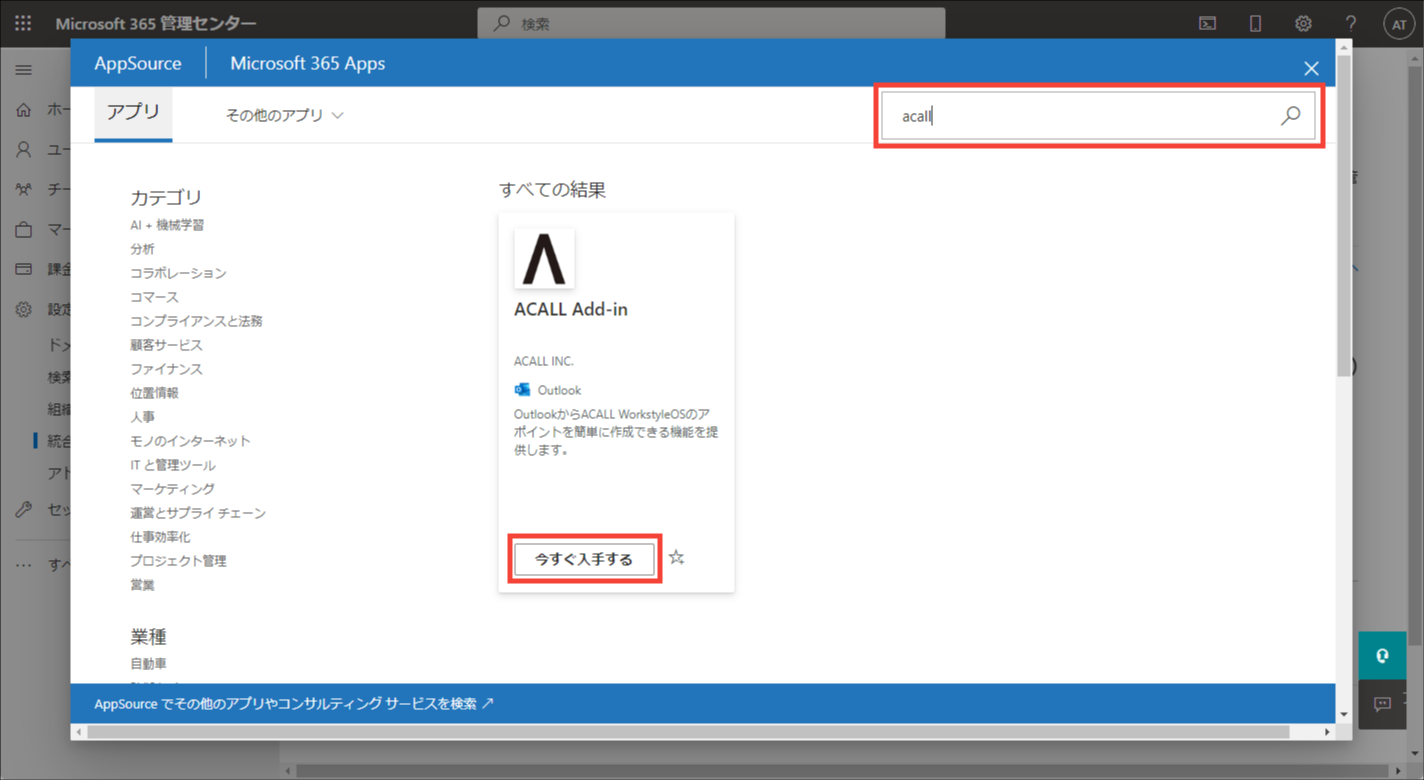
Task: Click the marketplace bag icon in navigation
Action: pos(24,230)
